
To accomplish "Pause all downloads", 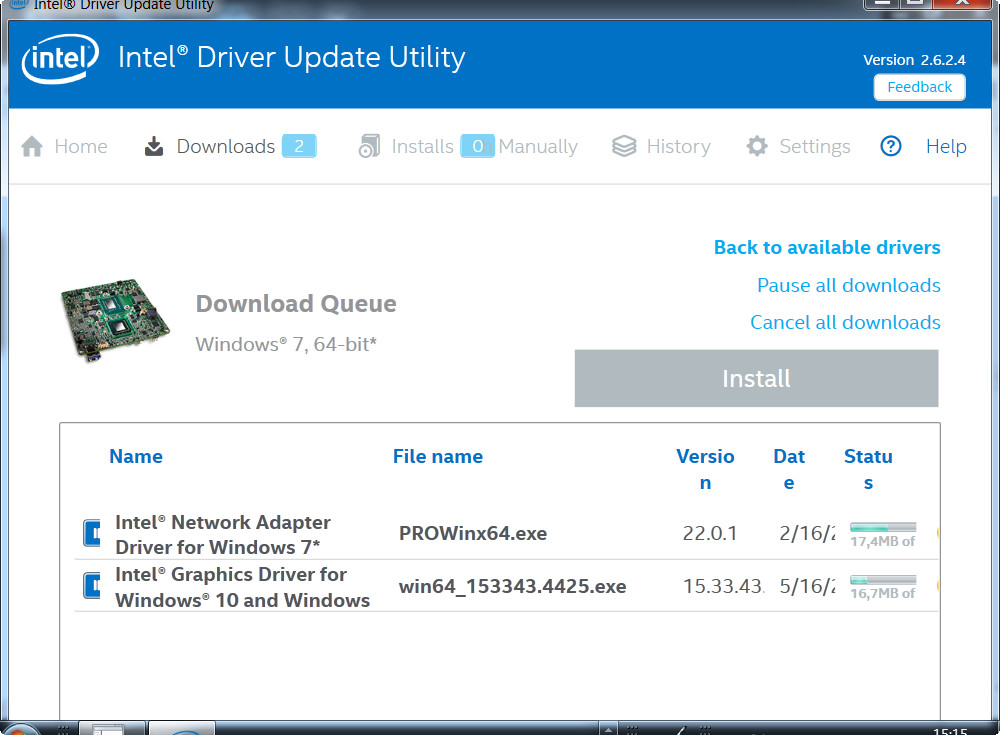I will [849, 285].
